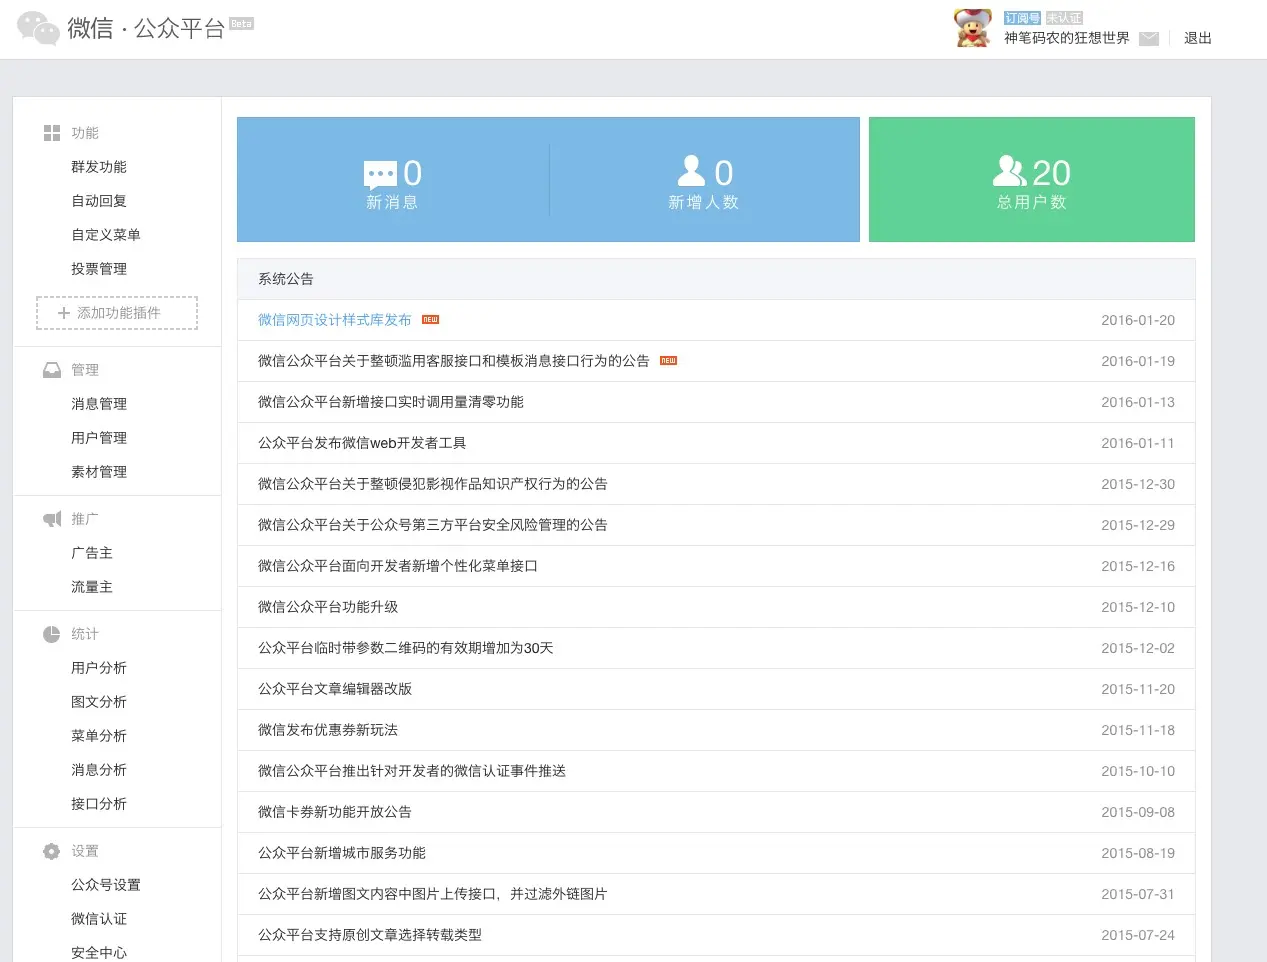This screenshot has width=1267, height=962.
Task: Click the Mario avatar thumbnail
Action: pos(973,28)
